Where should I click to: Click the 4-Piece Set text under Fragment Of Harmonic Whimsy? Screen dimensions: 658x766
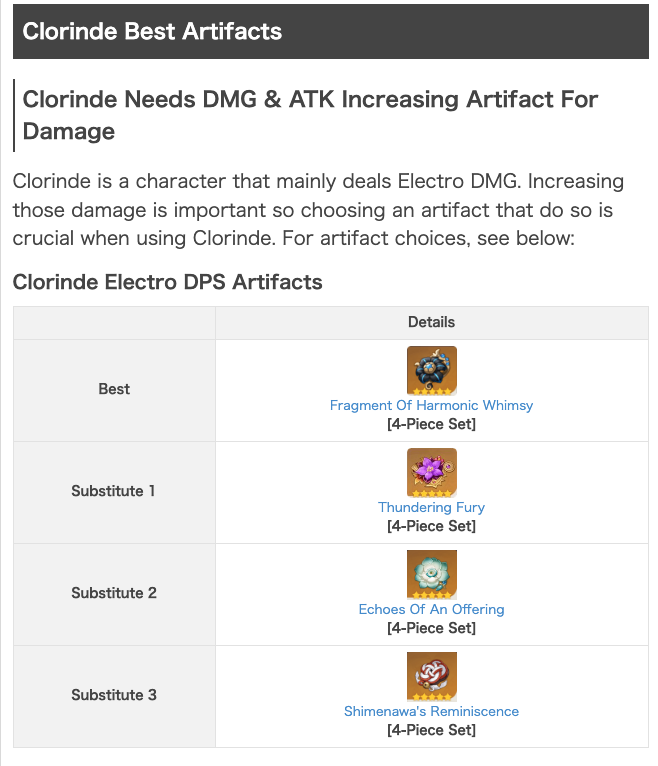click(432, 424)
